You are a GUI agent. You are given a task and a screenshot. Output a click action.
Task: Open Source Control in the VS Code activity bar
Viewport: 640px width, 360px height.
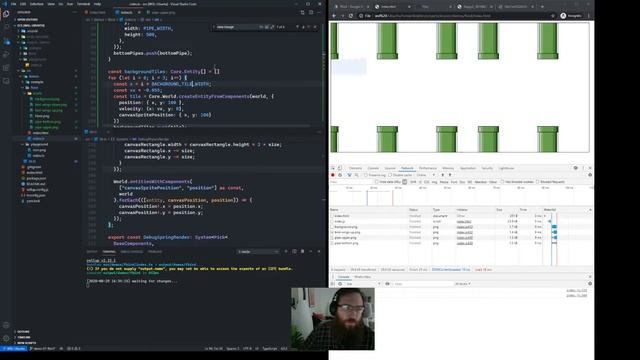tap(6, 41)
